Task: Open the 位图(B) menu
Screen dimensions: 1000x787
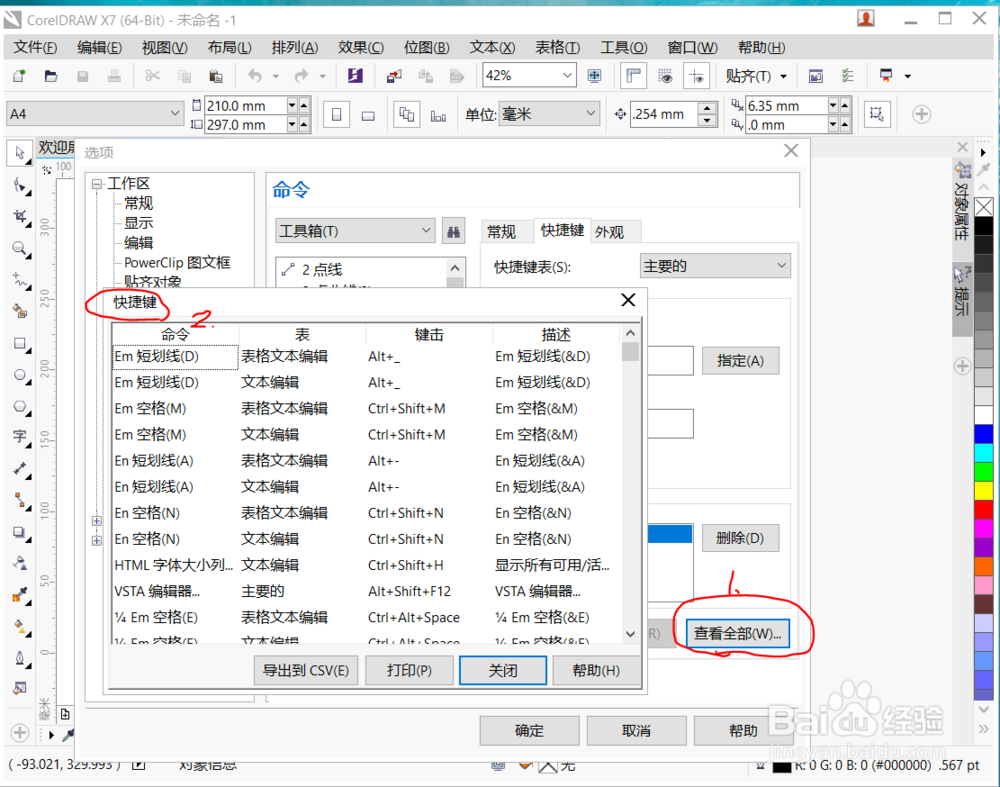Action: point(427,48)
